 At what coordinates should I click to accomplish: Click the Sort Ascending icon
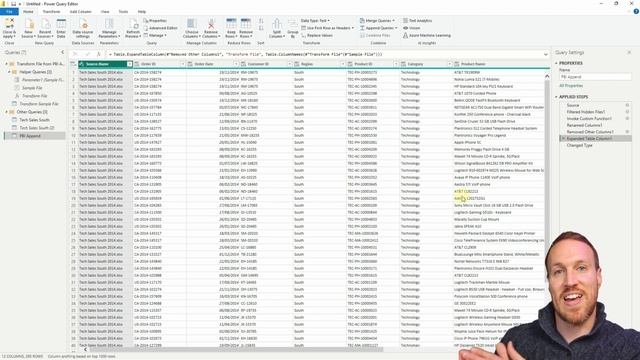coord(261,21)
